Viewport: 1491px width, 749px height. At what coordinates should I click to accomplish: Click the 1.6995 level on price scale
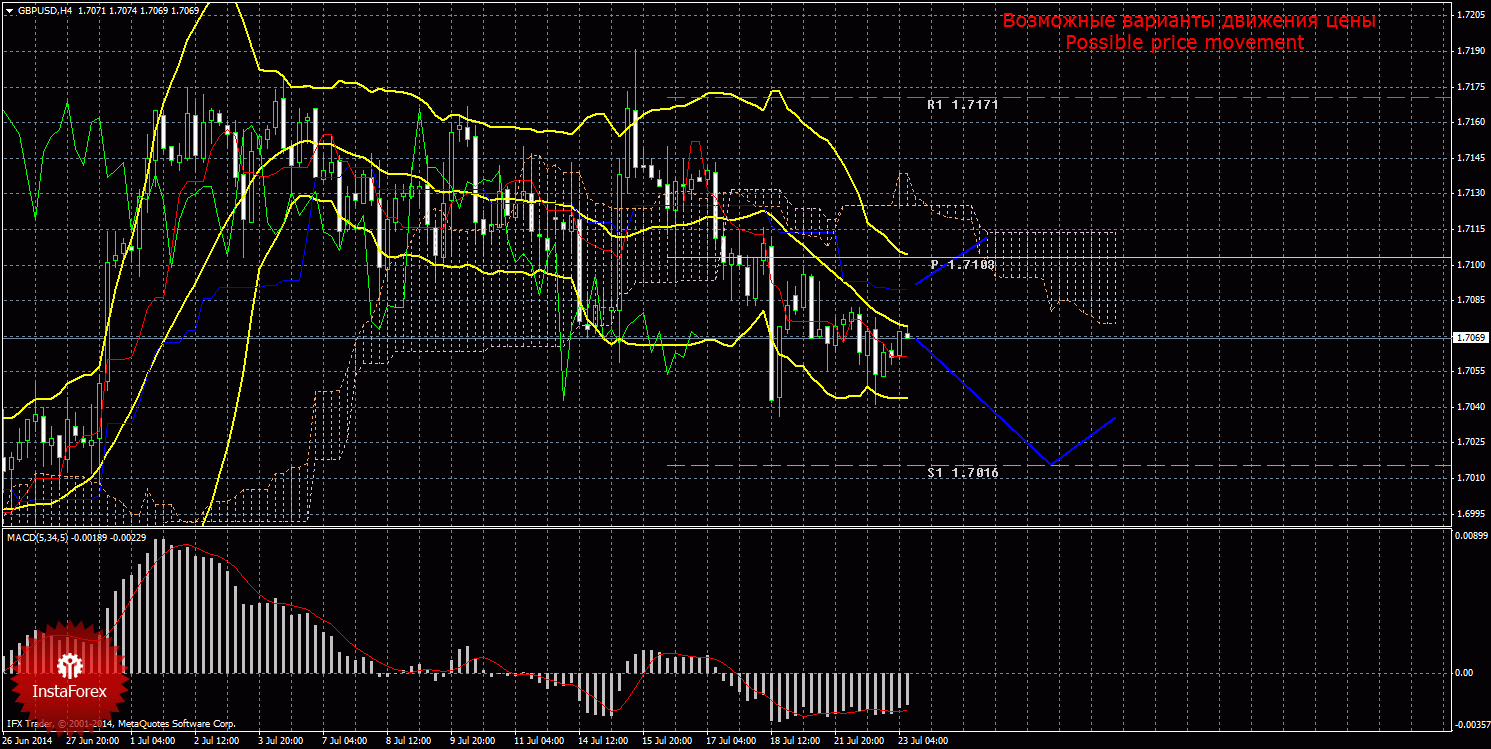pos(1470,513)
